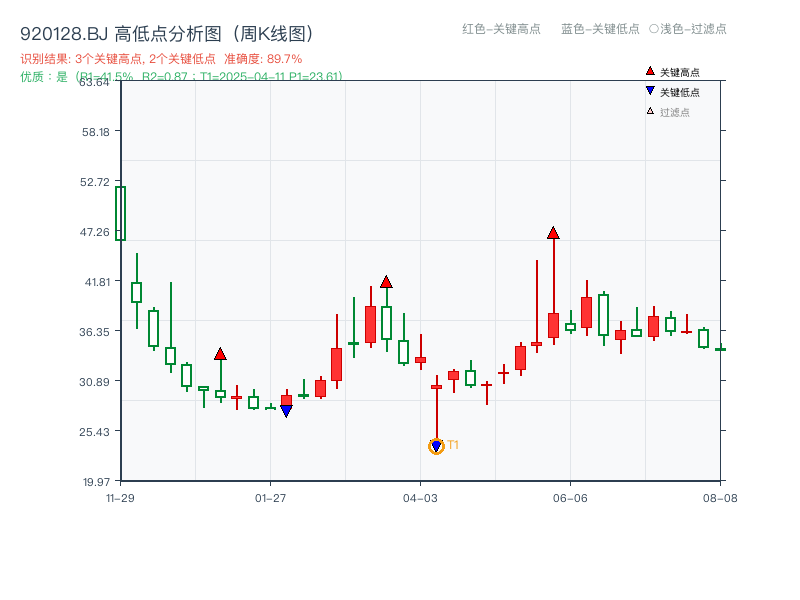800x600 pixels.
Task: Select the red triangle marker above the tallest June candle
Action: click(x=553, y=232)
